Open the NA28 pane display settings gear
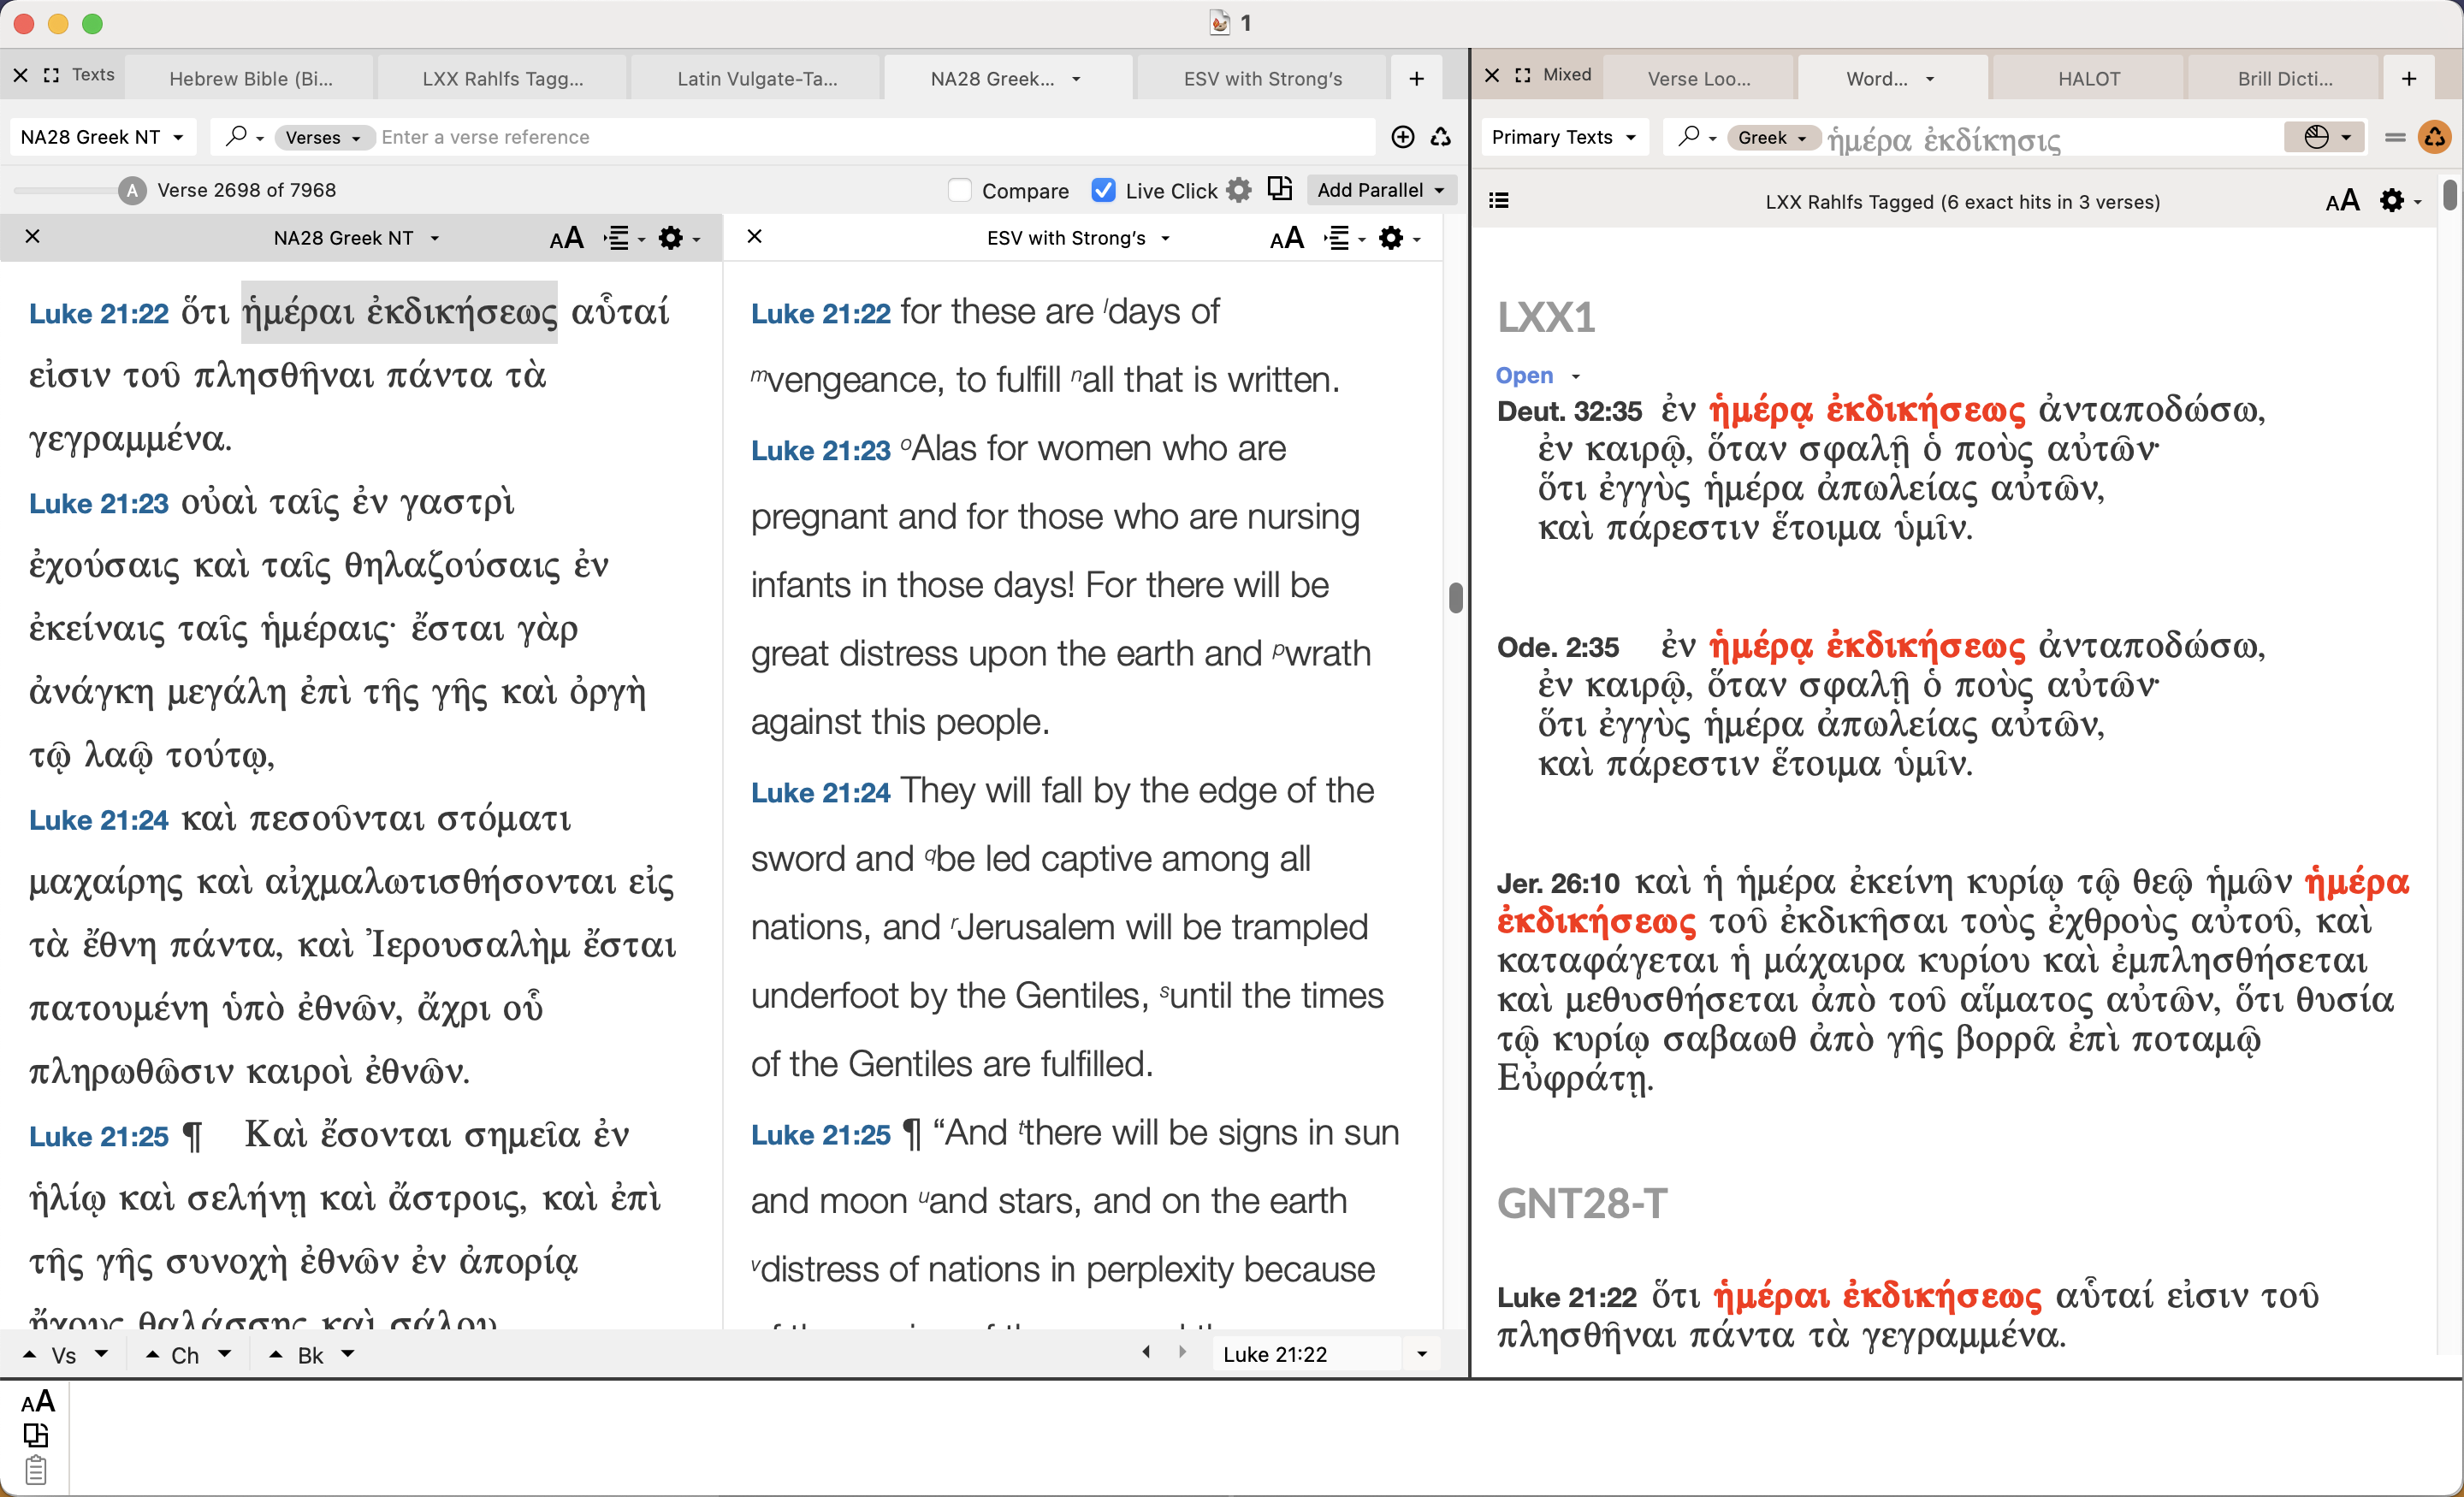Image resolution: width=2464 pixels, height=1497 pixels. 671,238
